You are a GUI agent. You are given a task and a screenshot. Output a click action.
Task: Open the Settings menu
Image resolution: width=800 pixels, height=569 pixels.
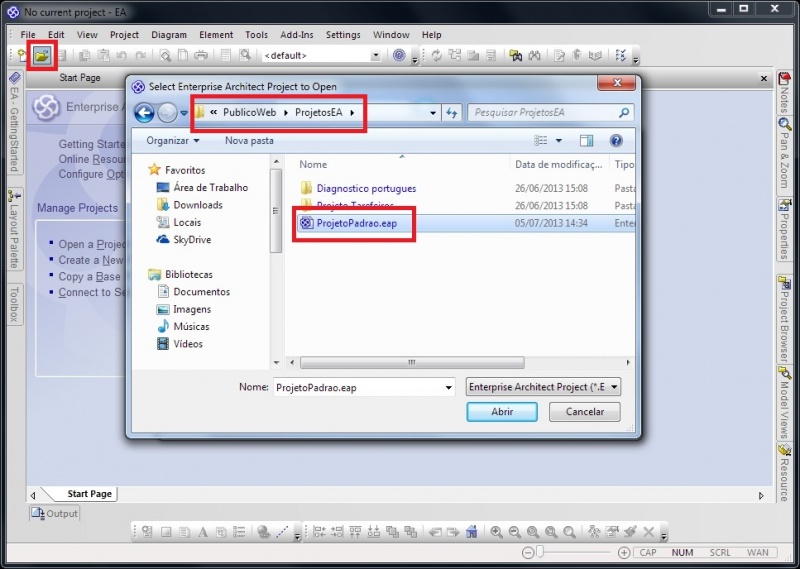pos(343,35)
